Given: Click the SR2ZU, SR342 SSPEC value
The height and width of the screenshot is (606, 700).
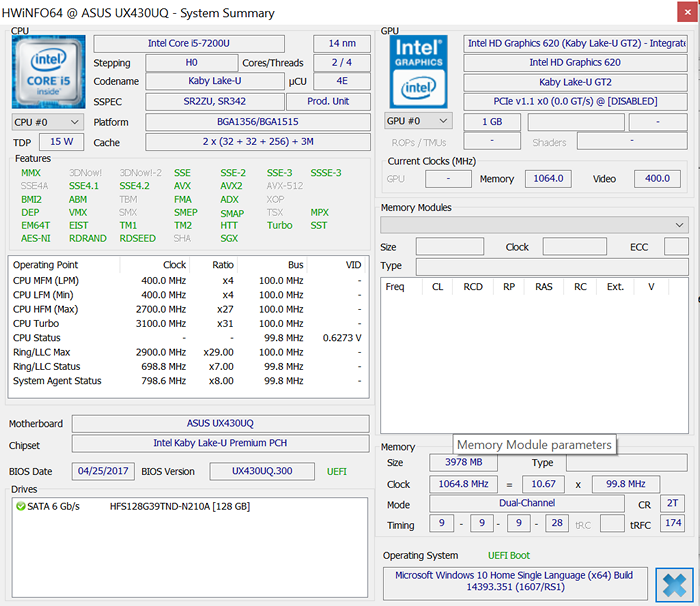Looking at the screenshot, I should (215, 101).
